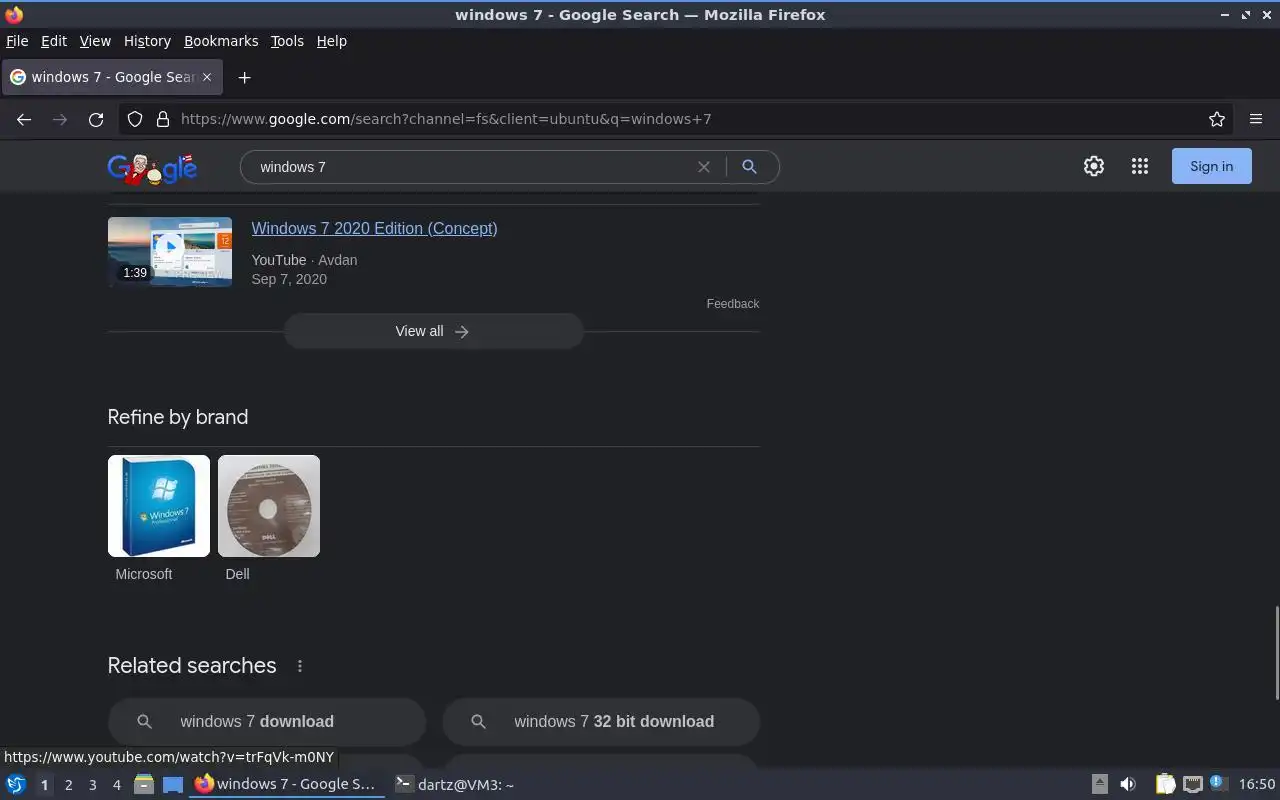
Task: Open the Tools menu
Action: click(x=287, y=41)
